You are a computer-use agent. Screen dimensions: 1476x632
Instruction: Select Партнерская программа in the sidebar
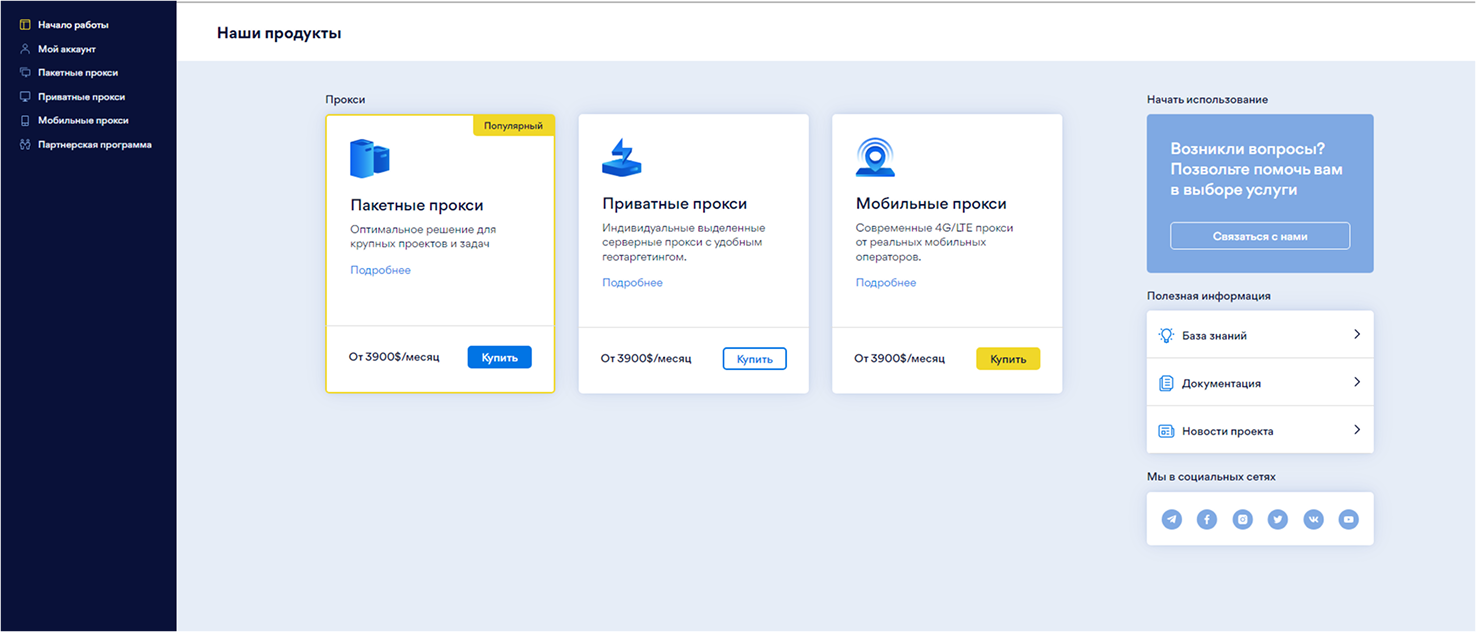point(94,145)
